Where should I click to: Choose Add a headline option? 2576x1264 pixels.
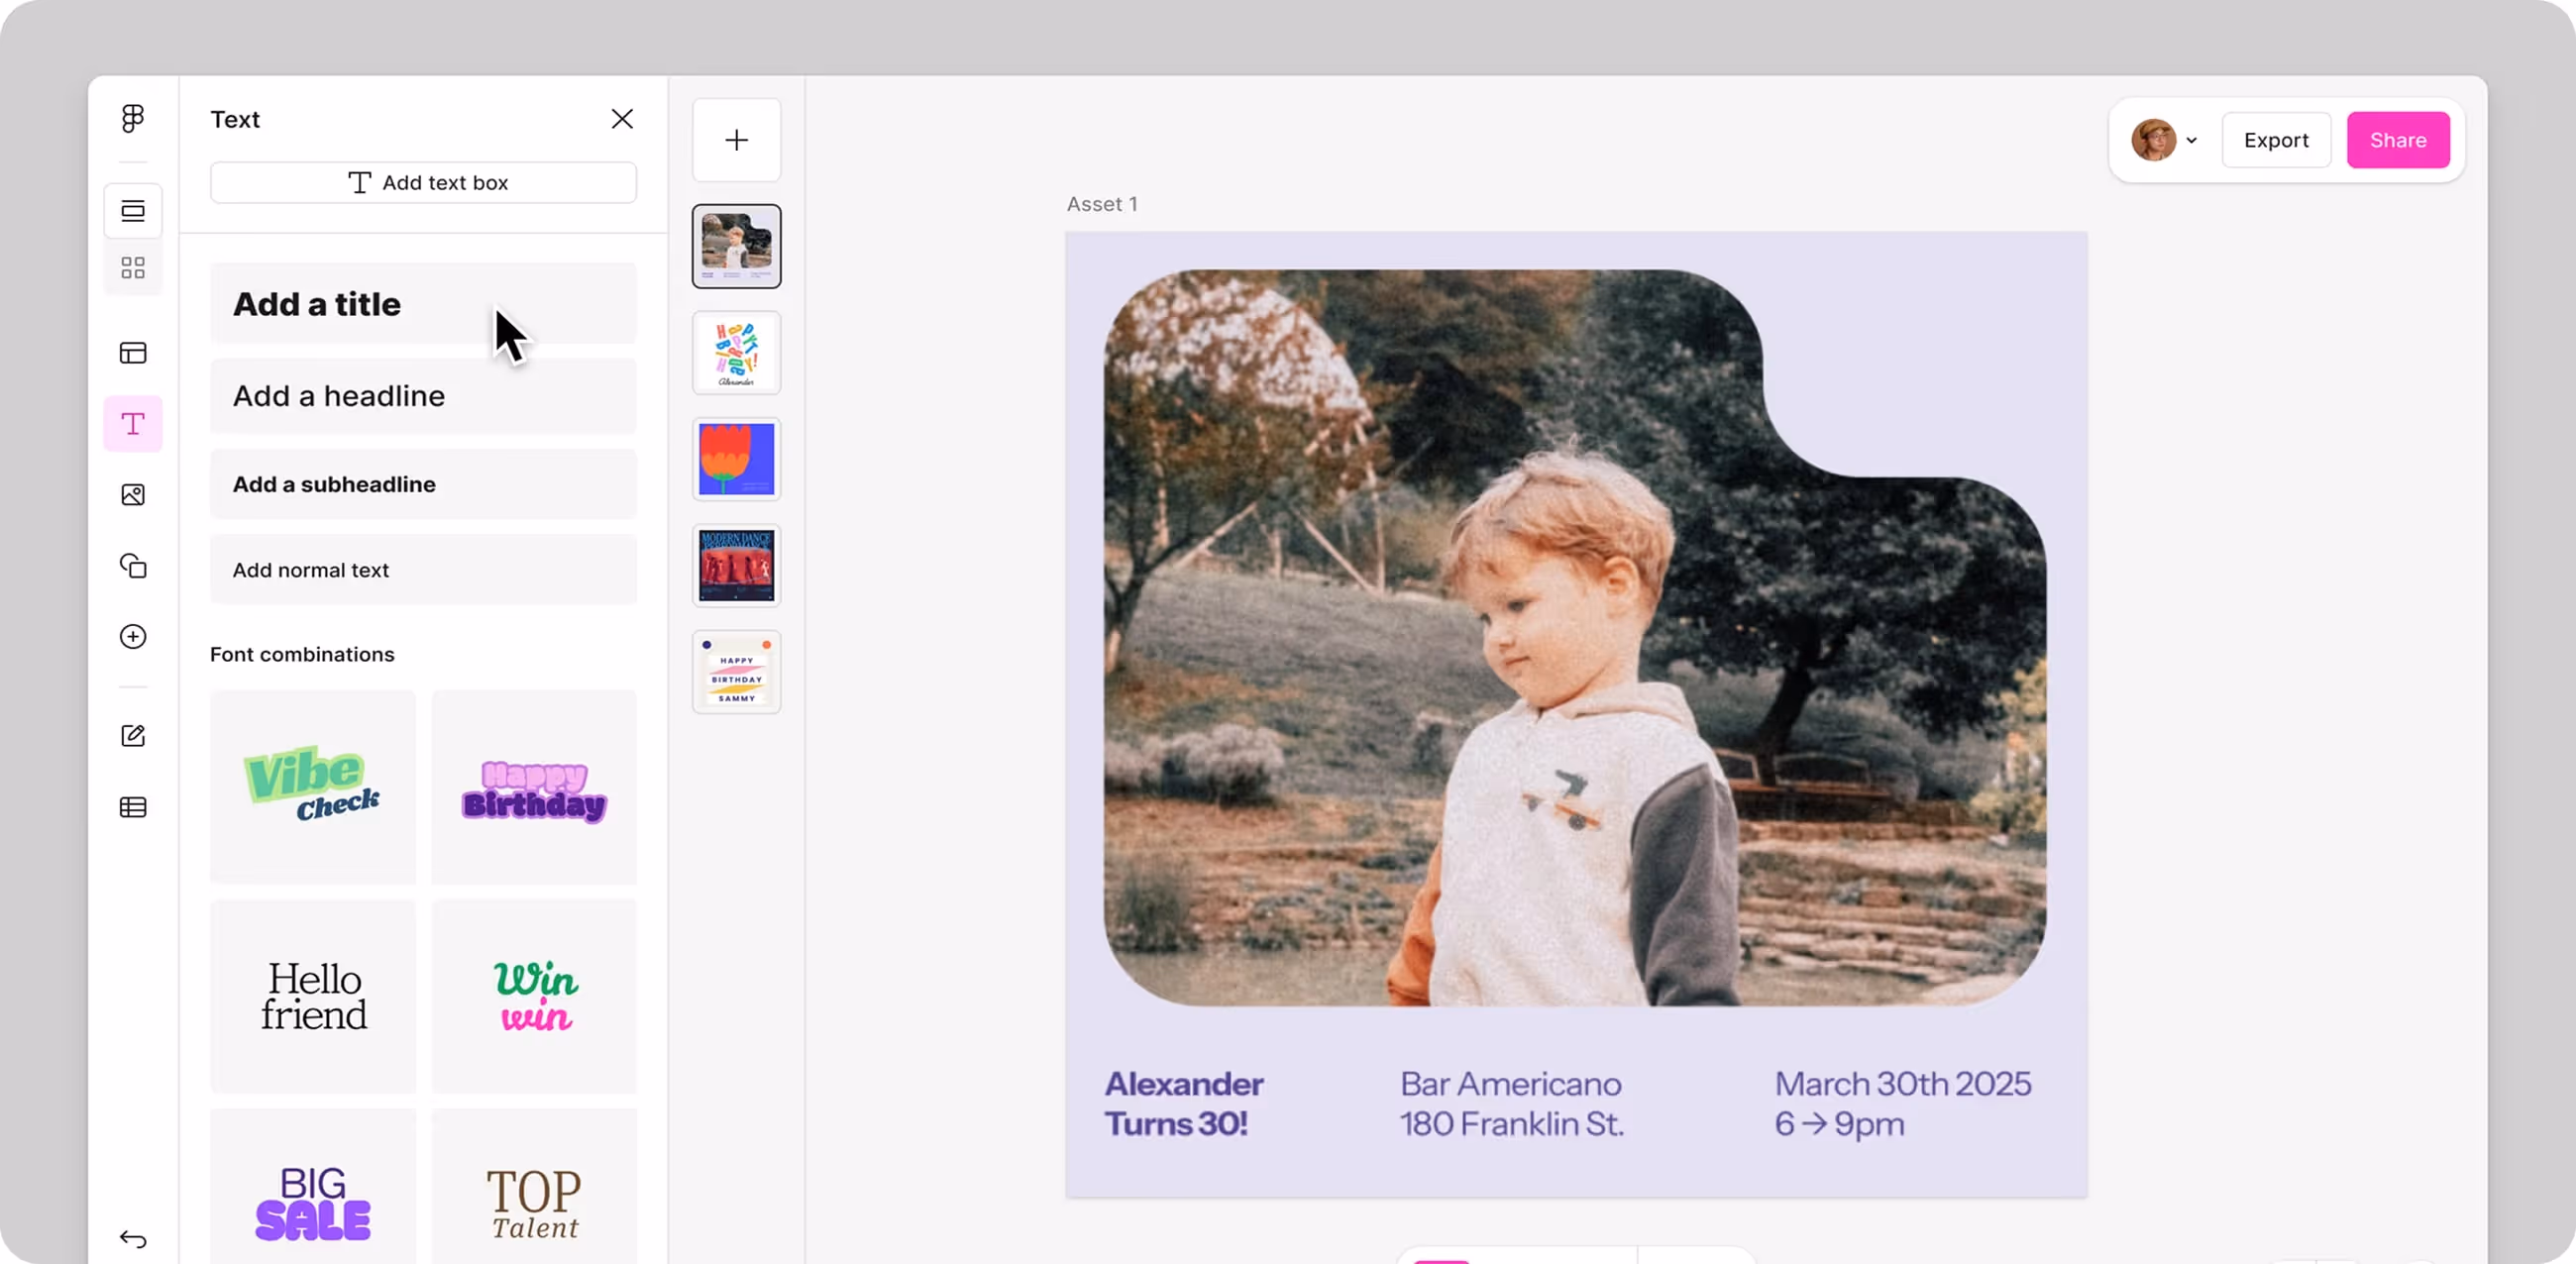(x=423, y=396)
